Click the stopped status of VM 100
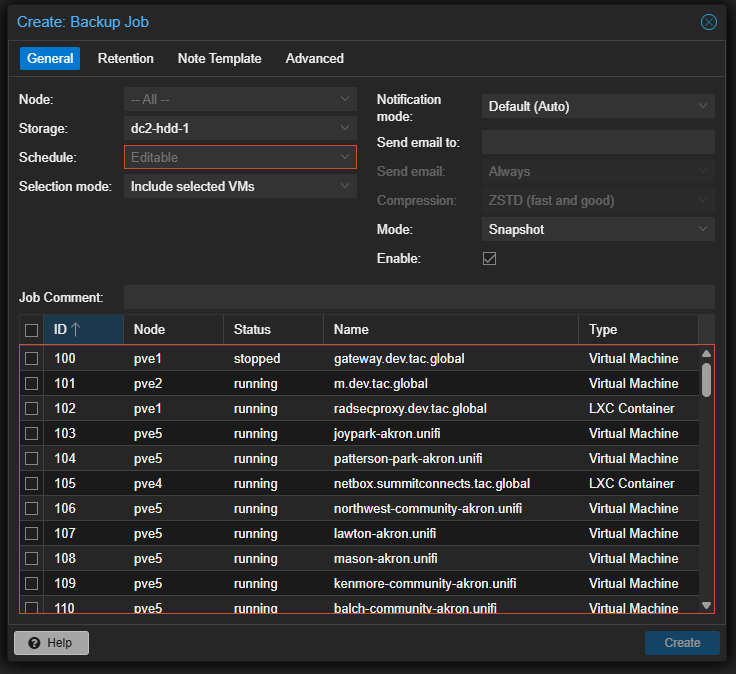 [257, 359]
